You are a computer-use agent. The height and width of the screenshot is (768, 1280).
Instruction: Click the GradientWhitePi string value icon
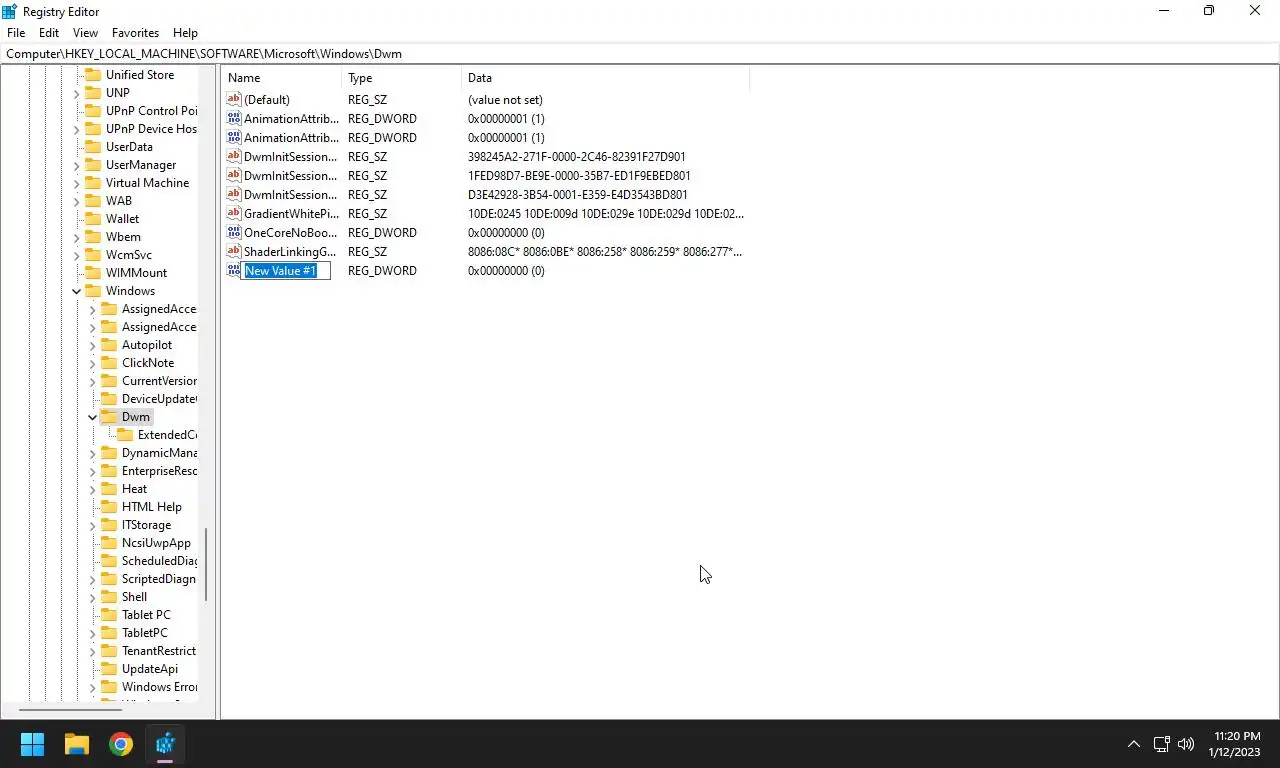tap(234, 213)
